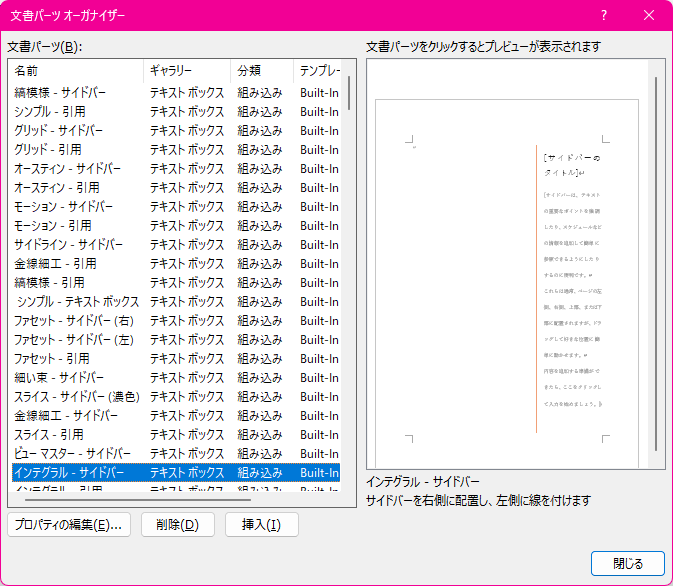Select row 金線細工 - サイドバー
Viewport: 673px width, 586px height.
click(x=176, y=416)
